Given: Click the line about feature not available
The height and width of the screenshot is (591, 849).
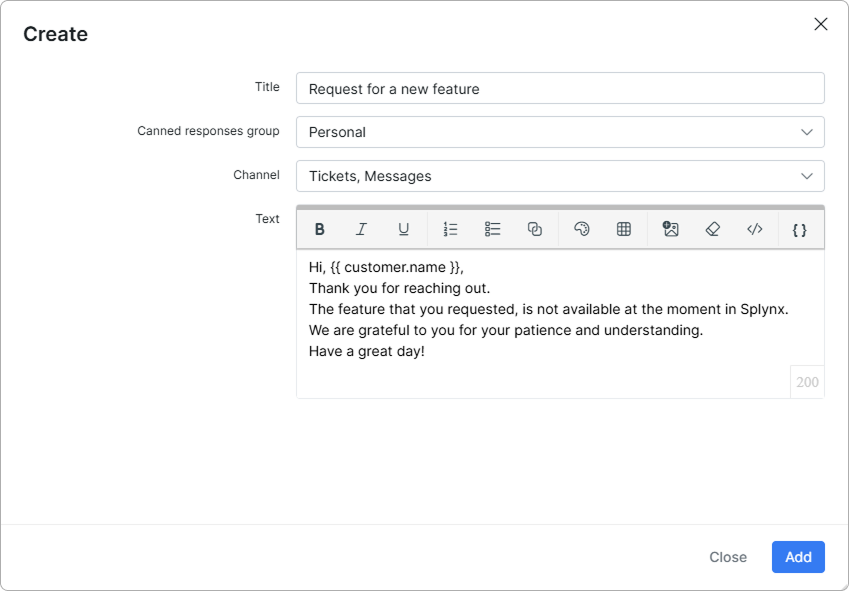Looking at the screenshot, I should (x=548, y=310).
